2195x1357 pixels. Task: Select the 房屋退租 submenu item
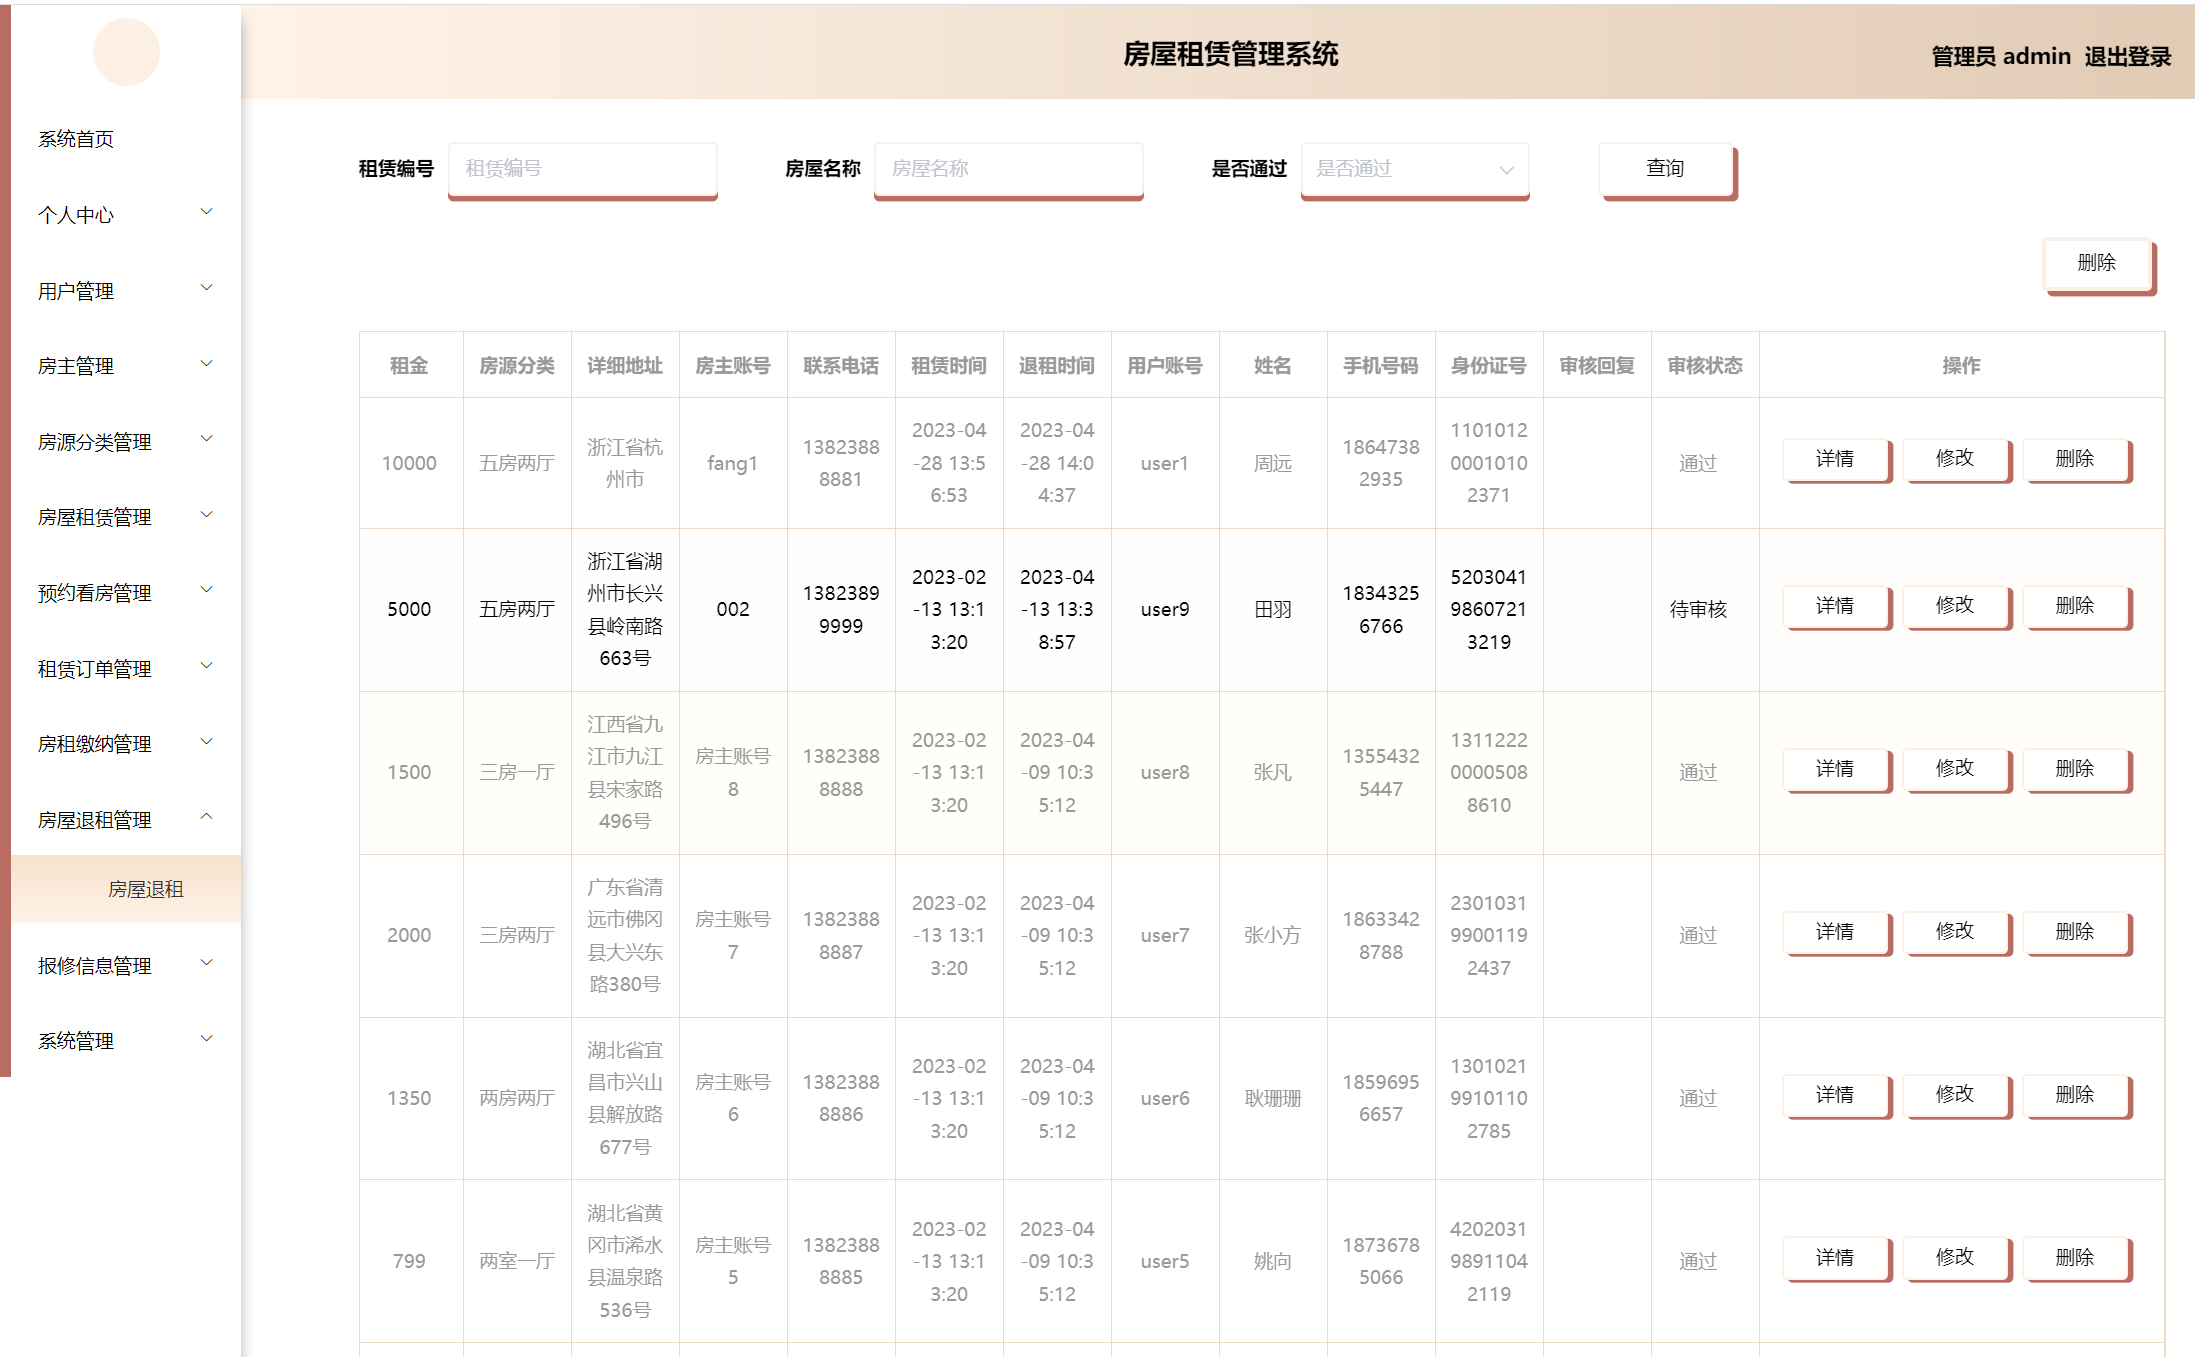[145, 889]
